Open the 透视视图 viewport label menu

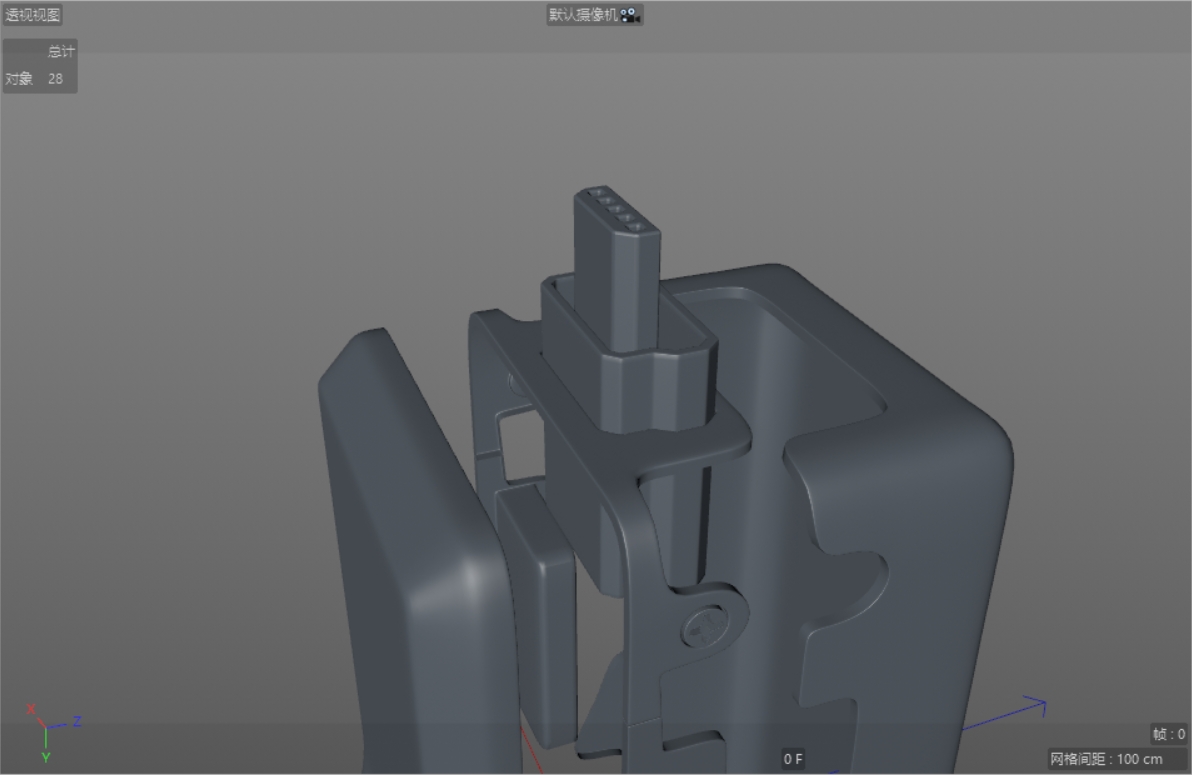pyautogui.click(x=32, y=13)
